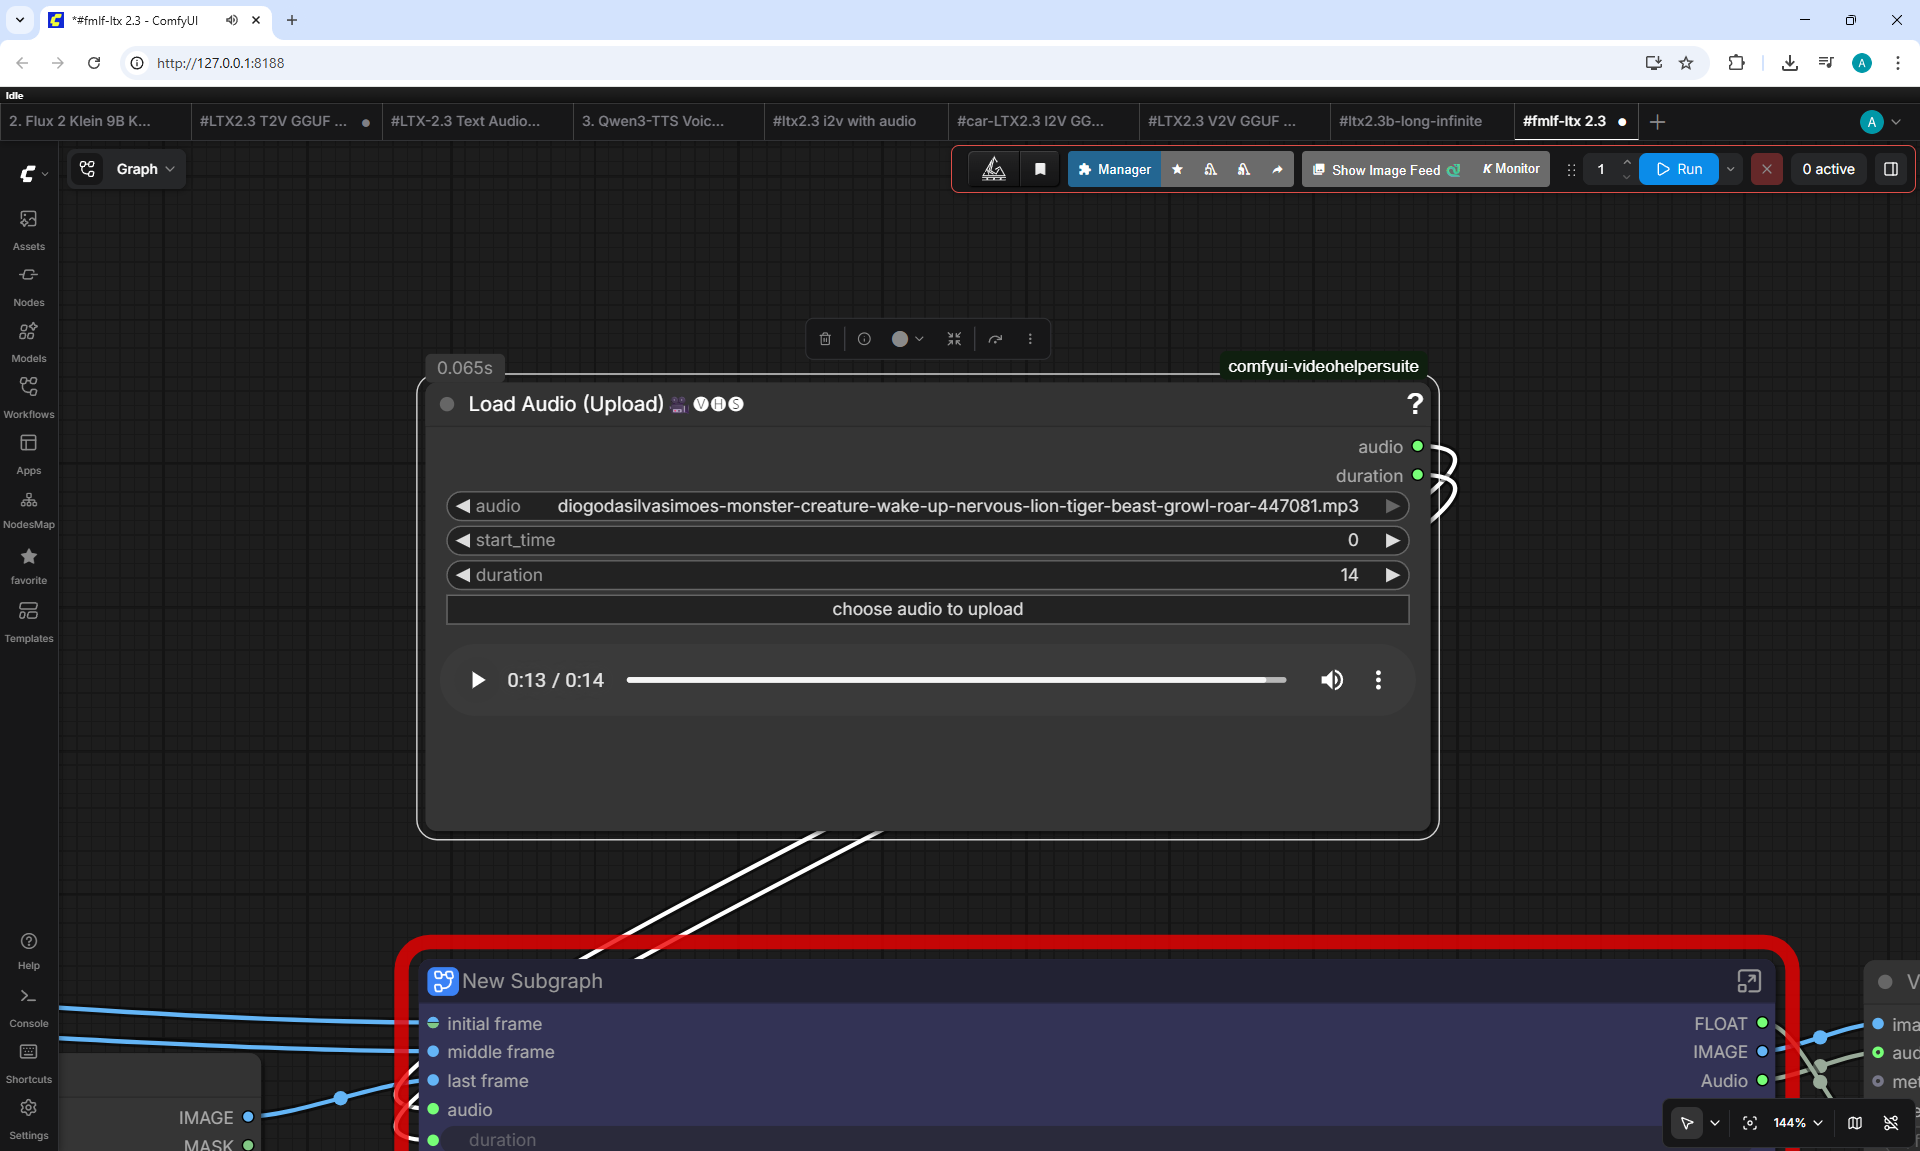The height and width of the screenshot is (1151, 1920).
Task: Switch to the #ltx2.3 i2v with audio tab
Action: (844, 121)
